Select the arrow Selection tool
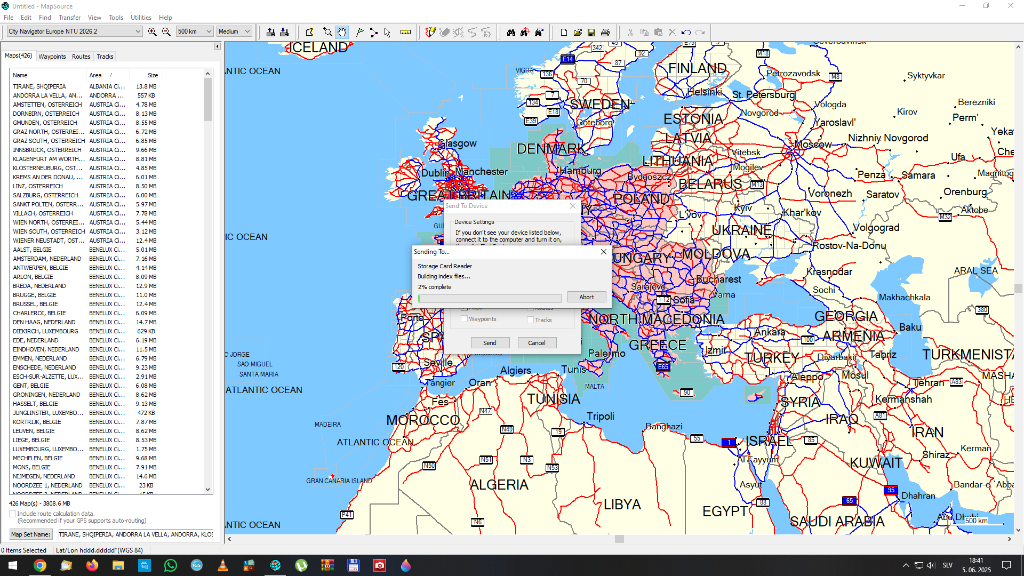Viewport: 1024px width, 576px height. click(387, 32)
